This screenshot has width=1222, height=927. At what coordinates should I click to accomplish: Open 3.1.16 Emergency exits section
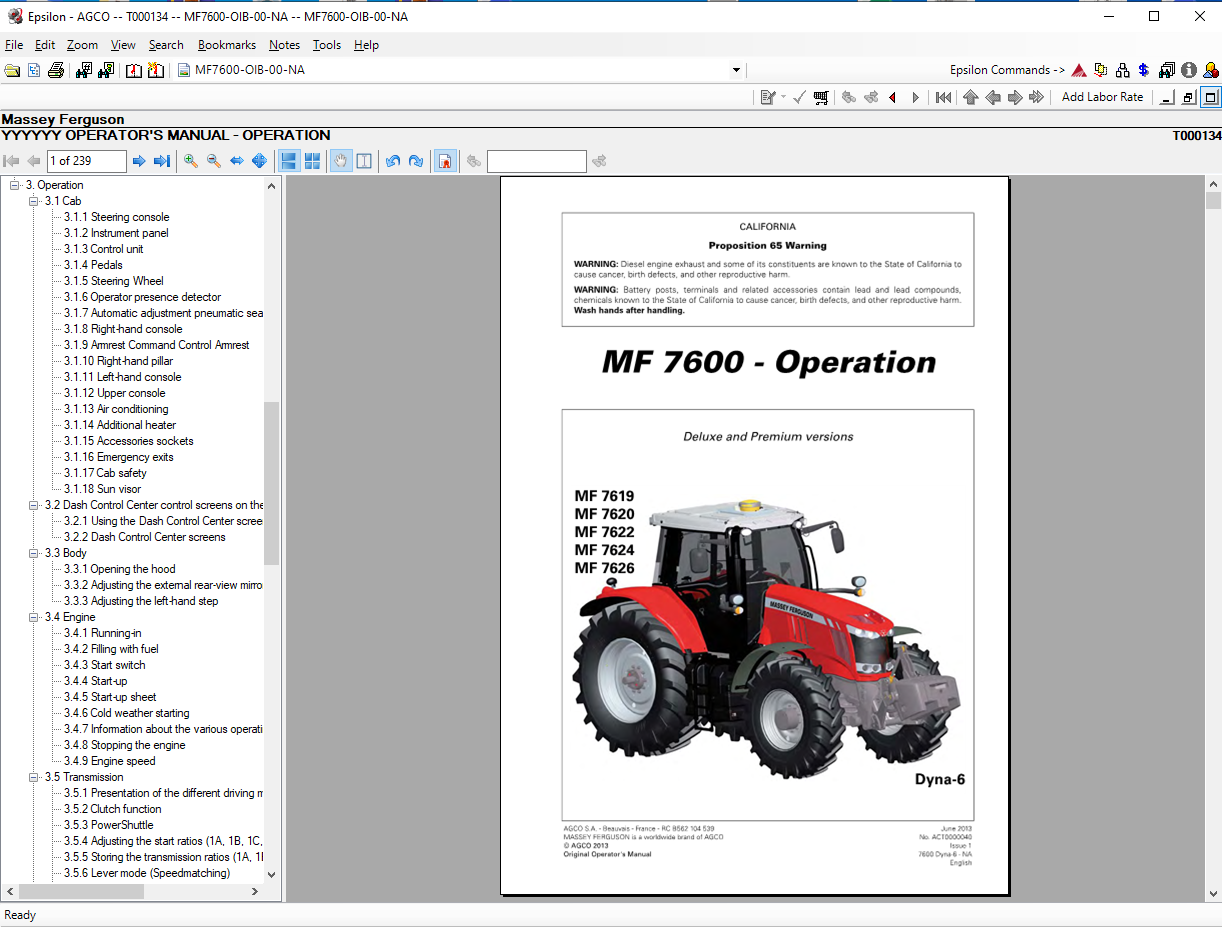(x=118, y=457)
